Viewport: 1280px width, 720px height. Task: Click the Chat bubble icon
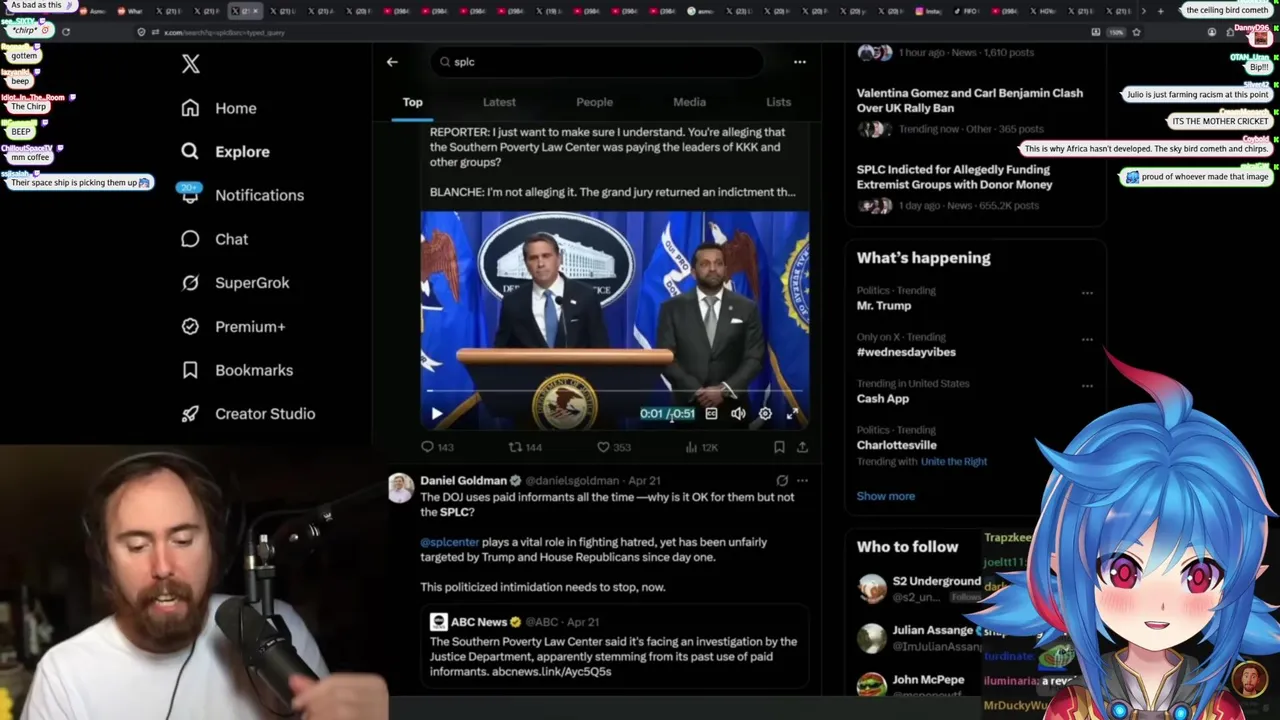pos(190,239)
